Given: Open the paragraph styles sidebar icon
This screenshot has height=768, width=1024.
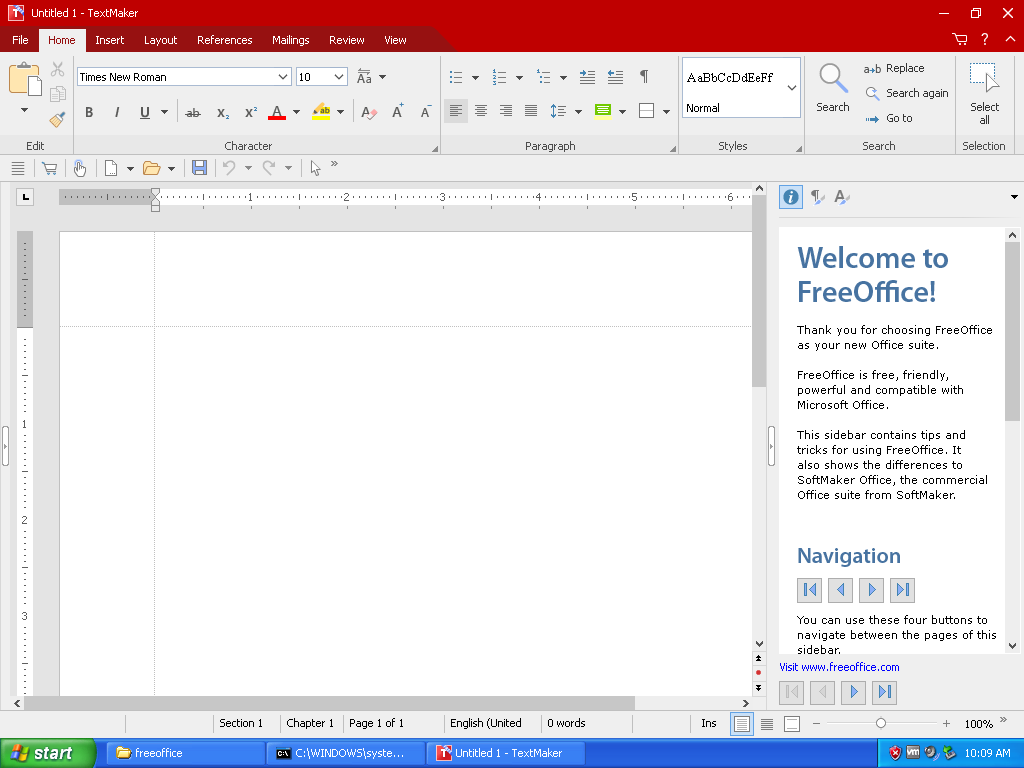Looking at the screenshot, I should 816,197.
